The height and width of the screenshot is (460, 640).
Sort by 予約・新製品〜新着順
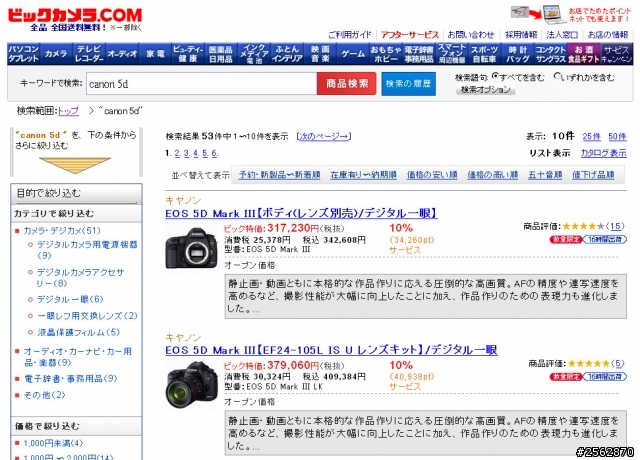pyautogui.click(x=280, y=175)
